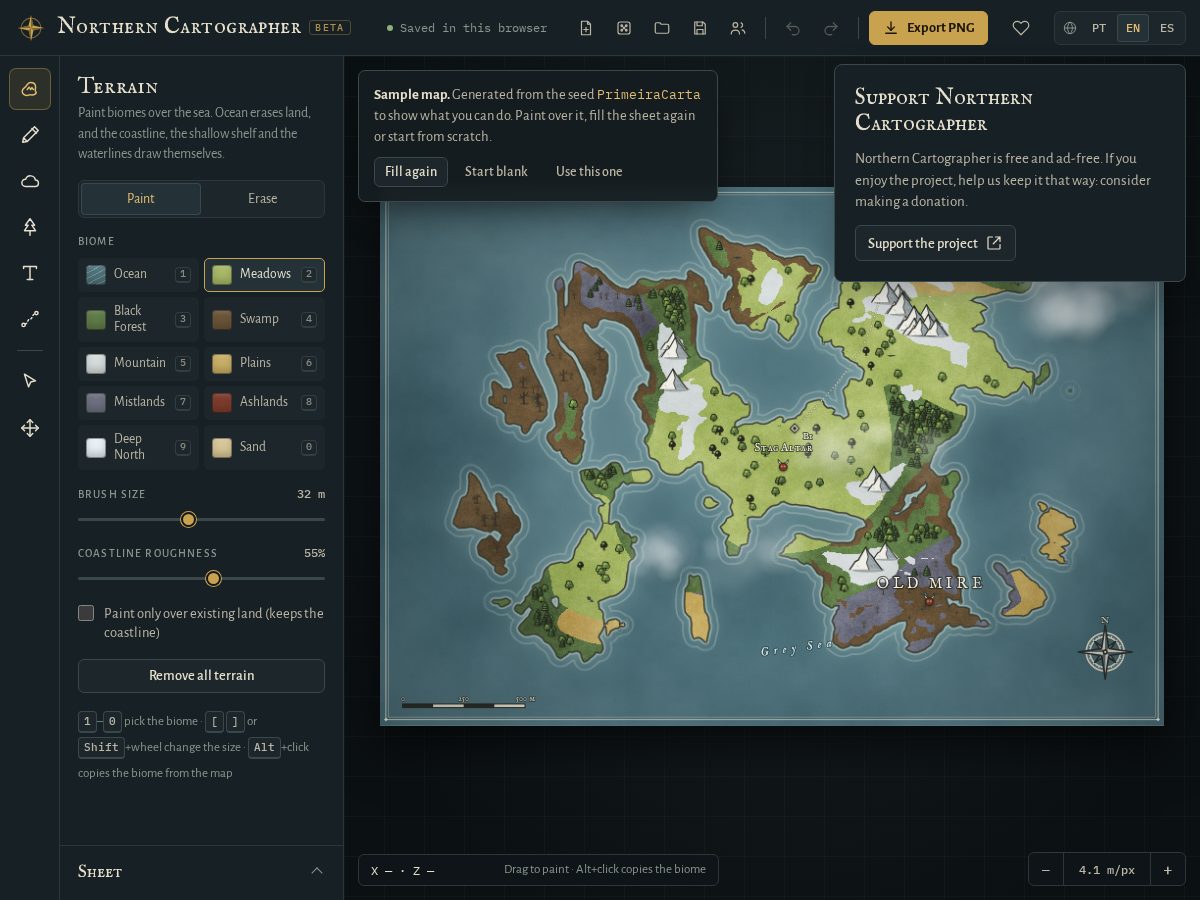
Task: Click the Brush Size slider handle
Action: click(x=188, y=519)
